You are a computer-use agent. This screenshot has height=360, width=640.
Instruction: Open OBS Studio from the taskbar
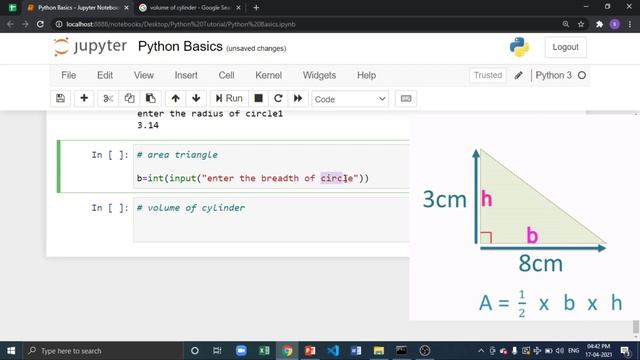(x=425, y=351)
